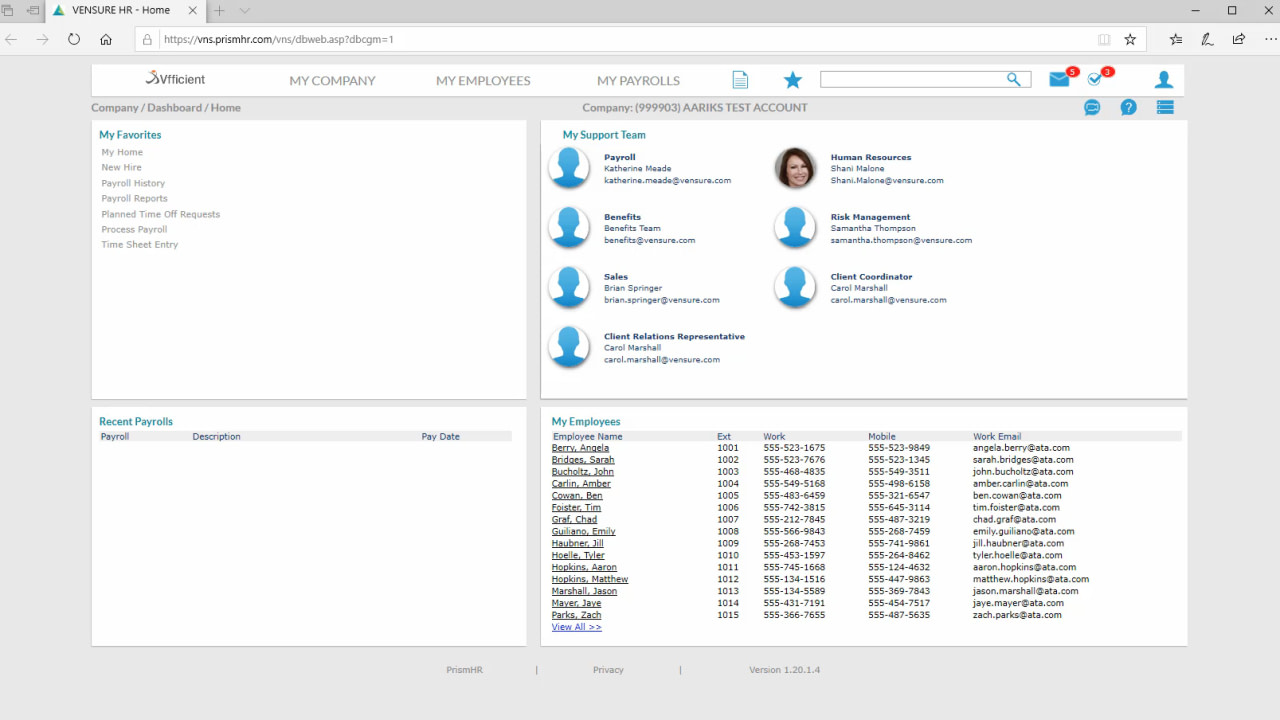1280x720 pixels.
Task: Click the header search input field
Action: pyautogui.click(x=910, y=80)
